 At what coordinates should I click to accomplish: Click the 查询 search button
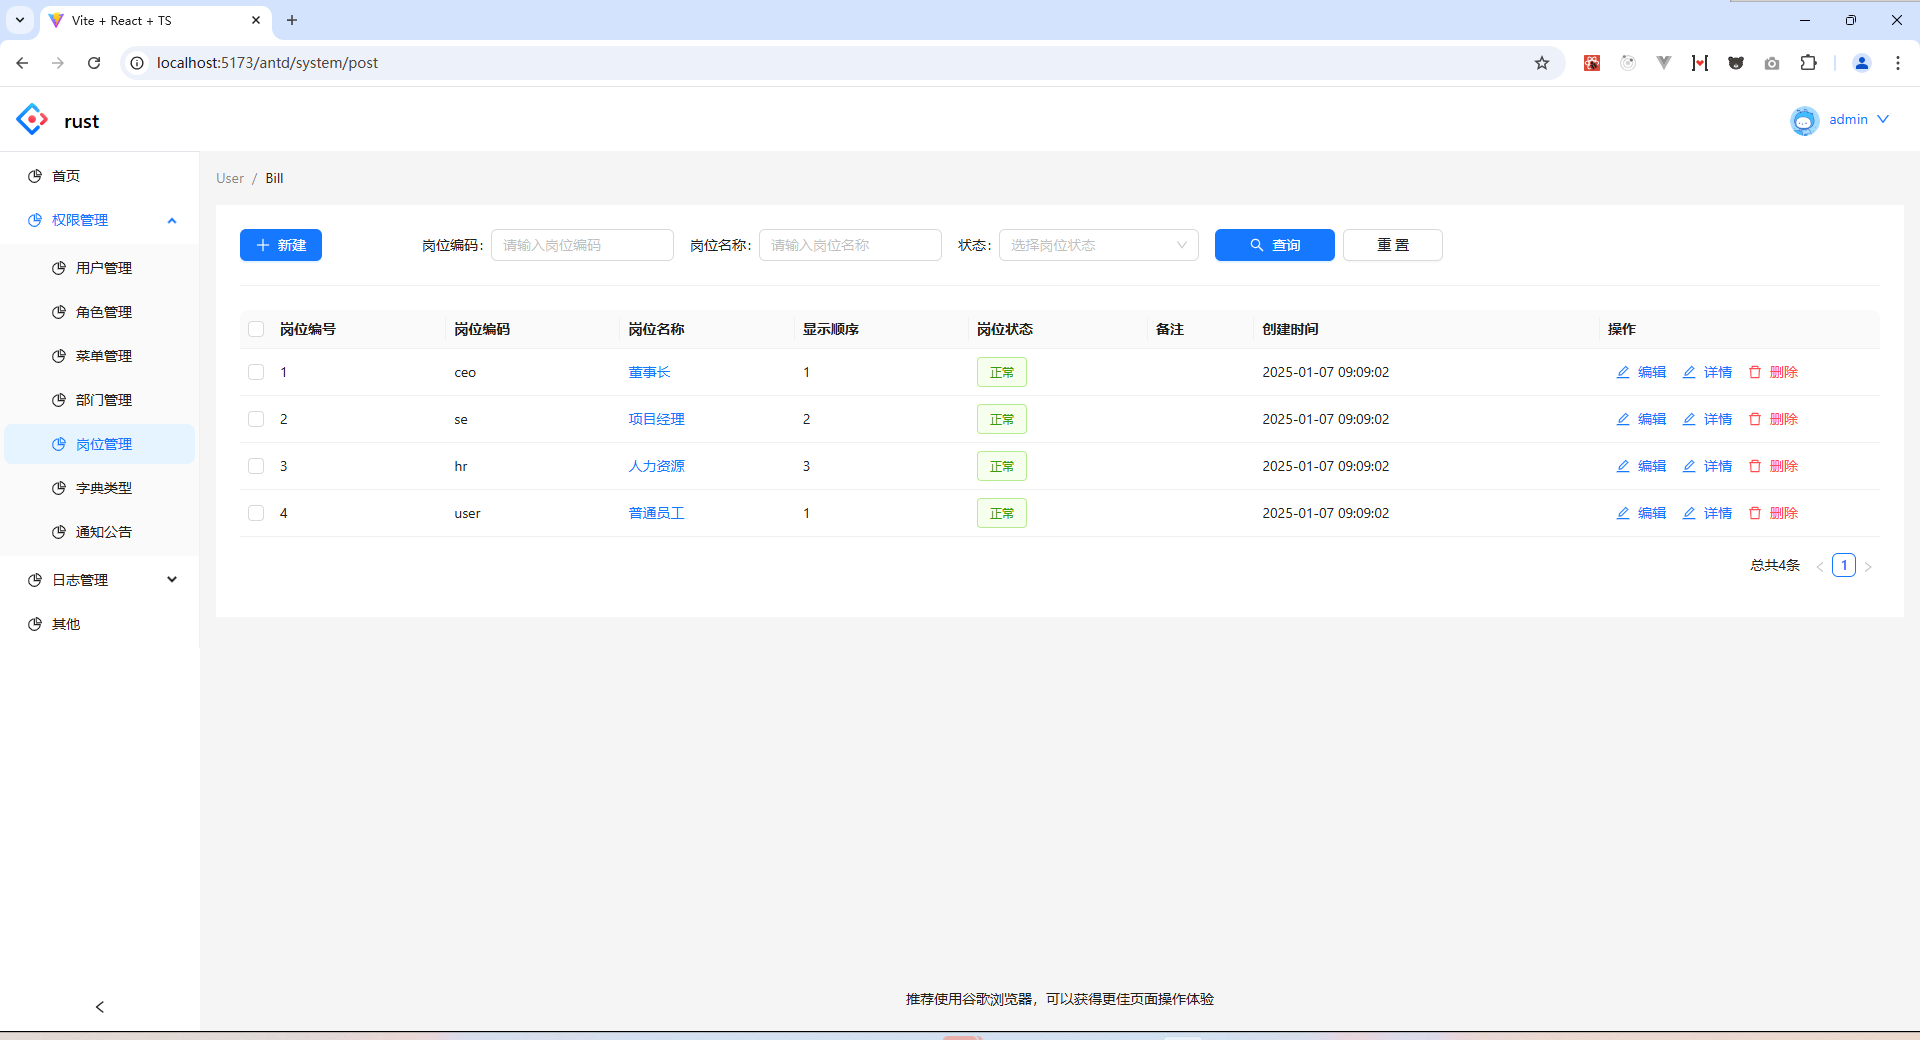coord(1275,245)
